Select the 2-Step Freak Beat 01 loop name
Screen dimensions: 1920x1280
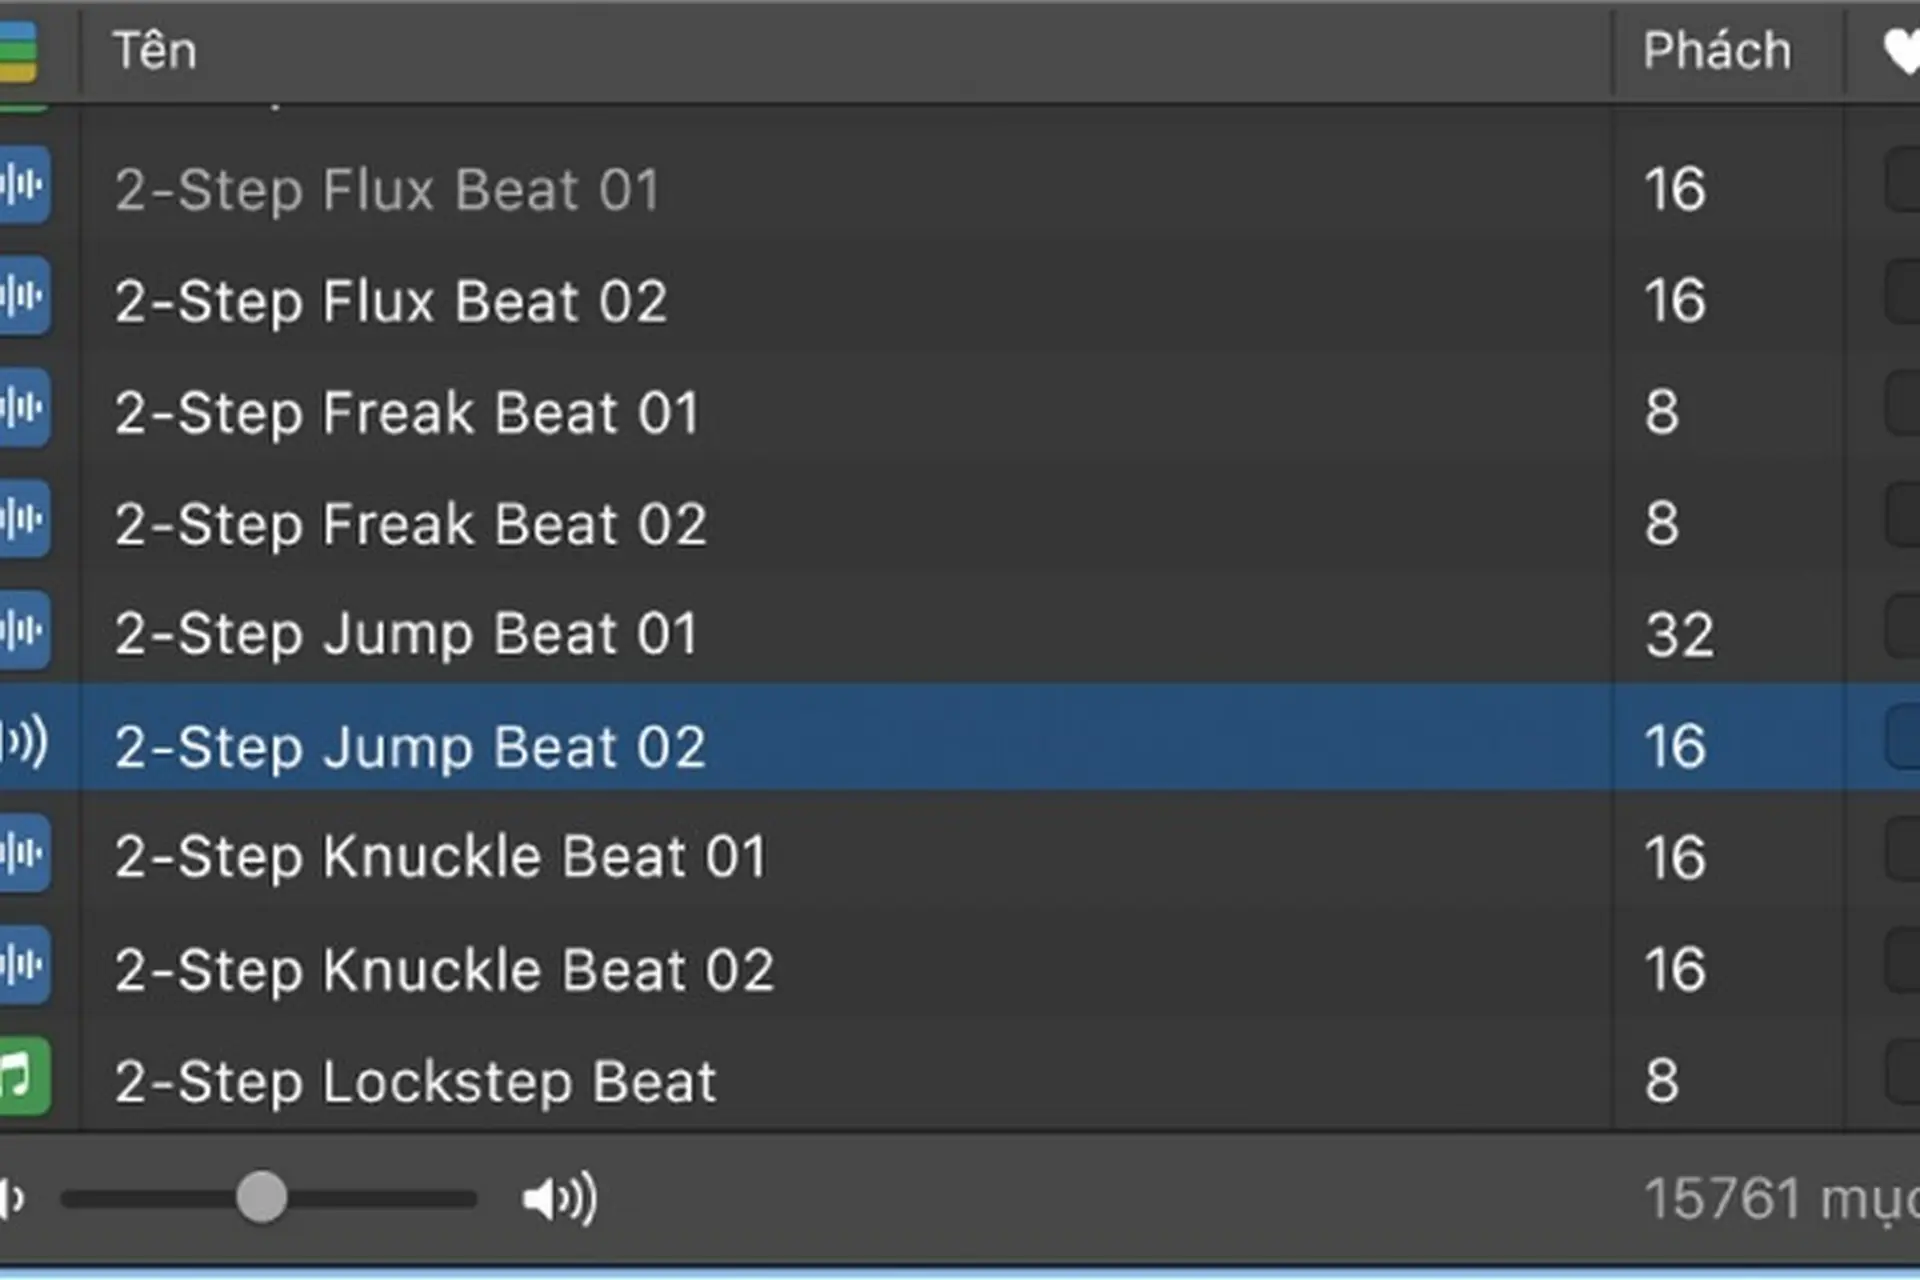pos(406,413)
